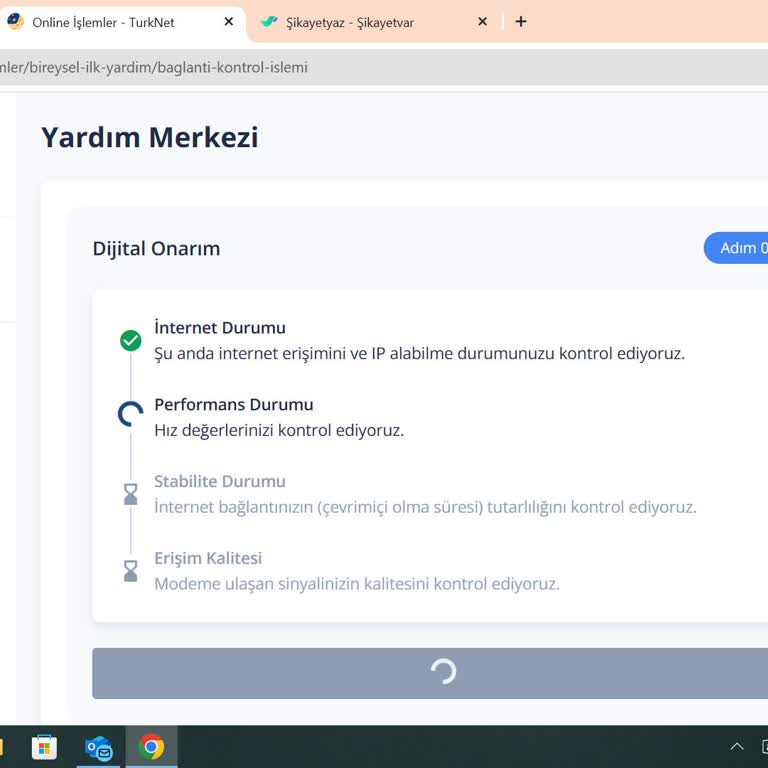Click the 'Modeme ulaşan sinyalinizin kalitesini' description
Screen dimensions: 768x768
point(357,584)
